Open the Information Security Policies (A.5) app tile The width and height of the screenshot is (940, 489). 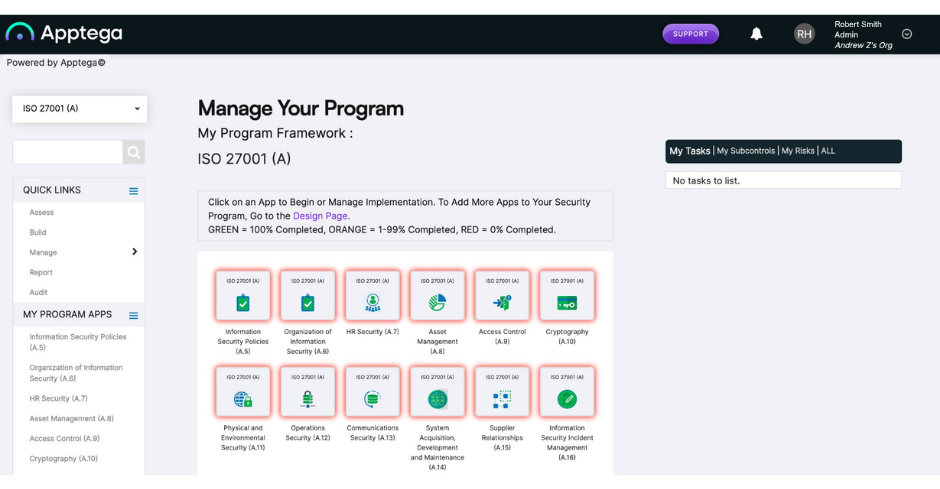243,295
